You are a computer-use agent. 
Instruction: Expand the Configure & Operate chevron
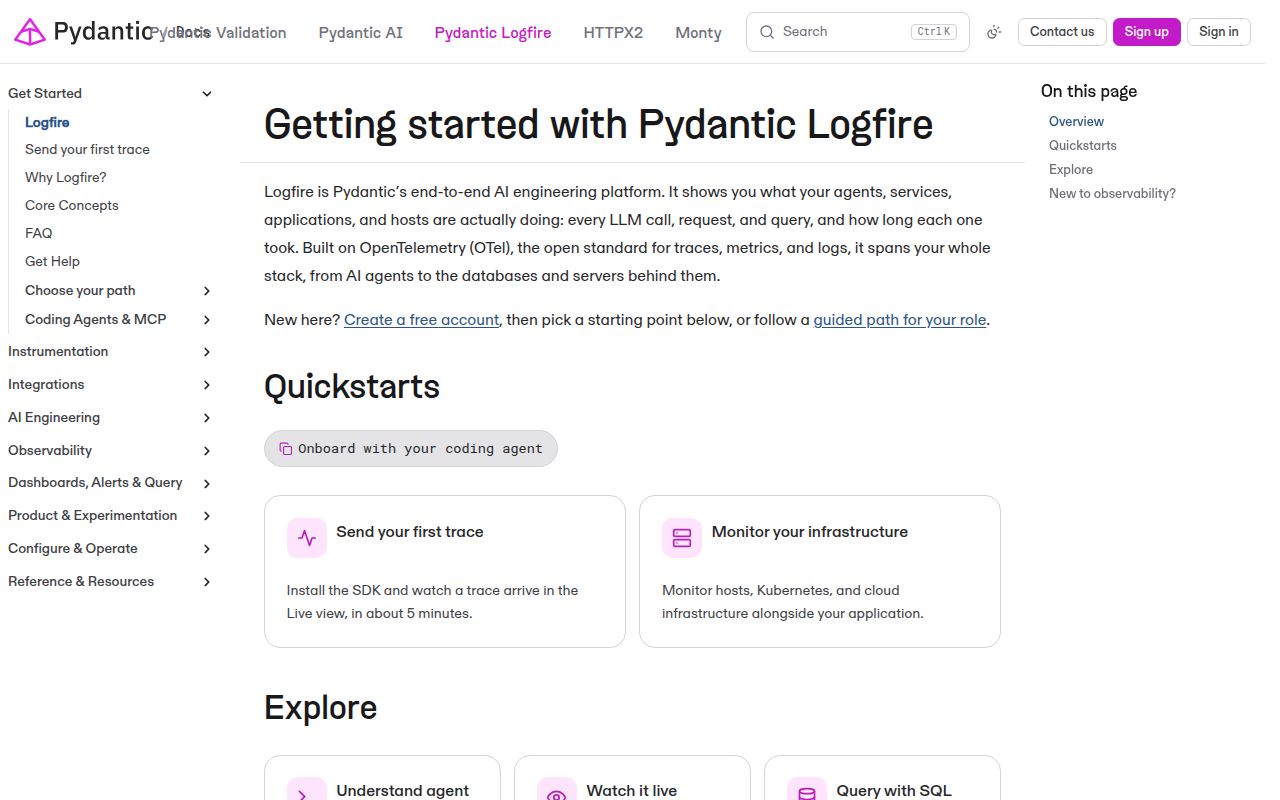207,549
